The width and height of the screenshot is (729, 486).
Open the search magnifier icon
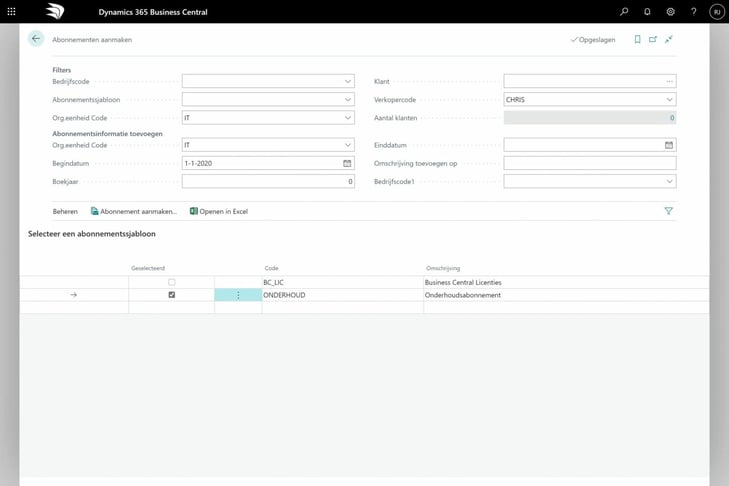(624, 12)
